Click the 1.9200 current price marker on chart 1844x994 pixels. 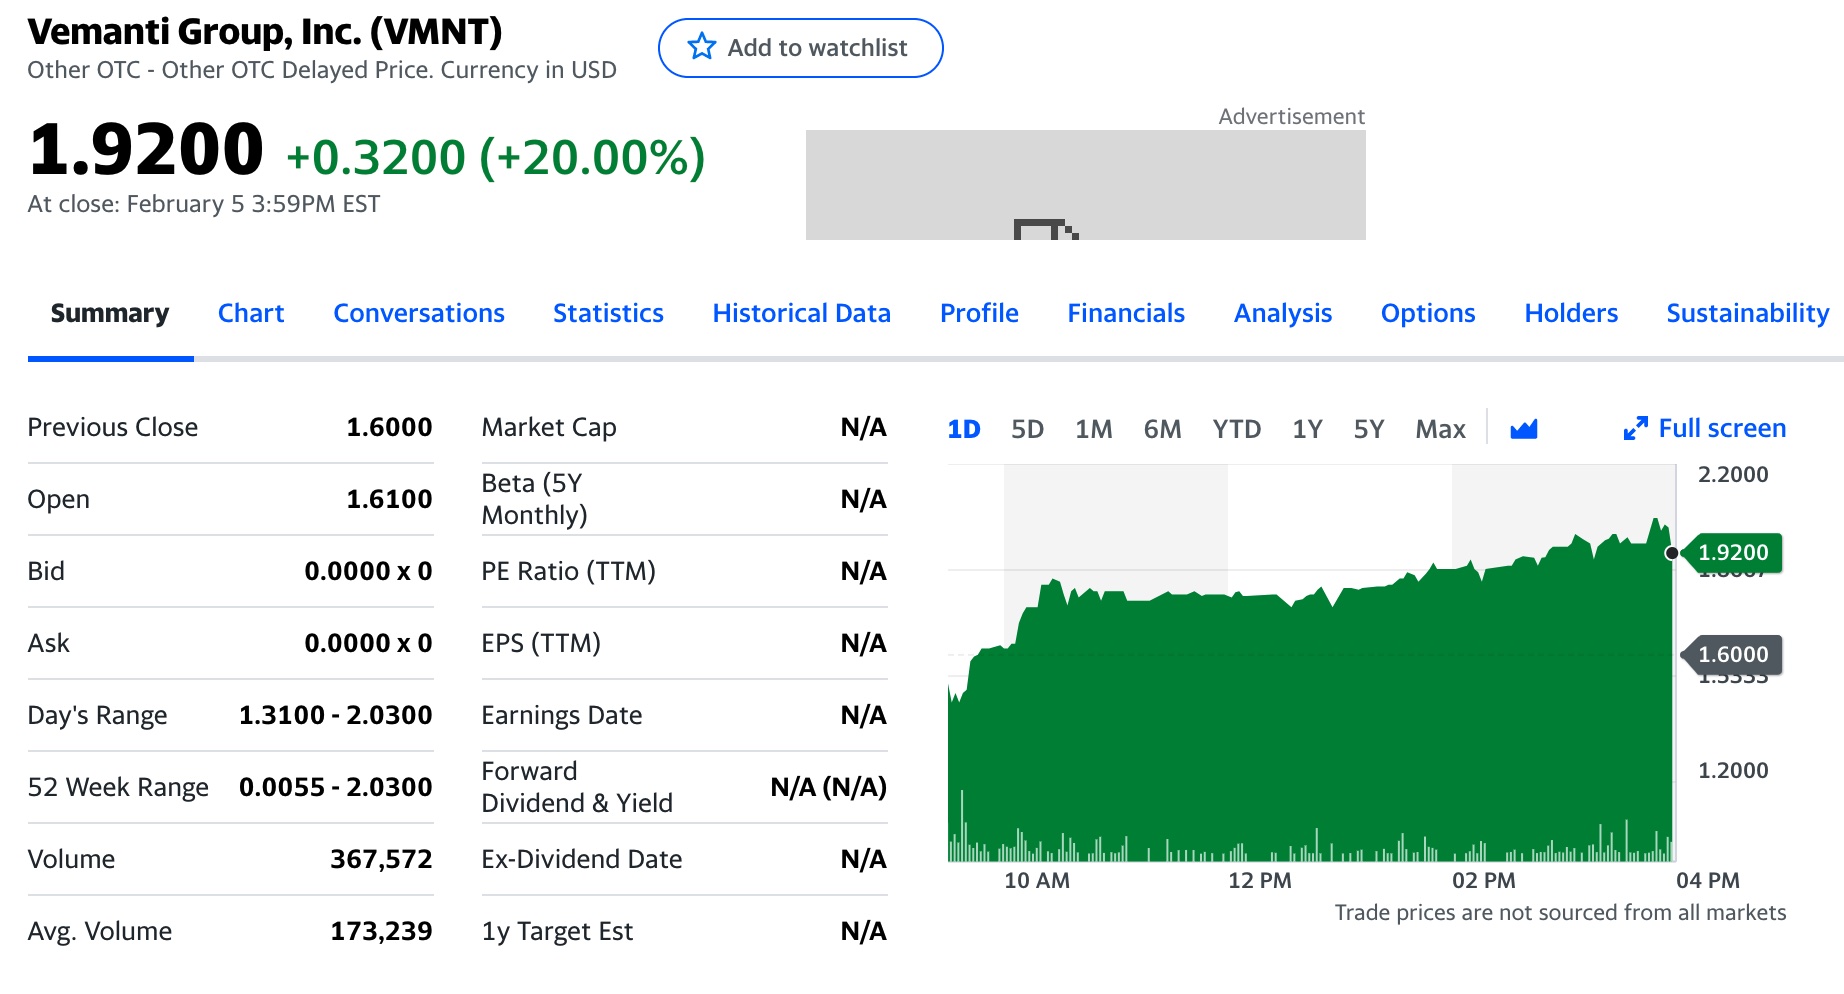(1733, 552)
